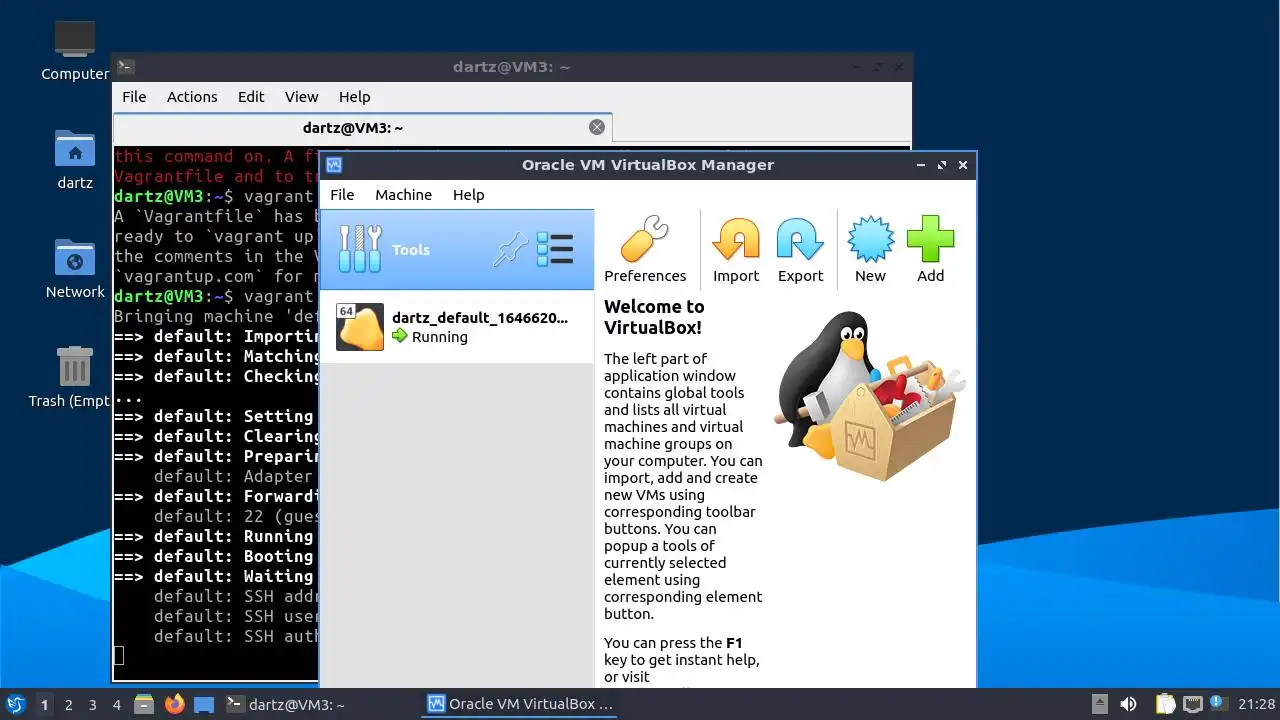
Task: Open terminal View menu
Action: 301,97
